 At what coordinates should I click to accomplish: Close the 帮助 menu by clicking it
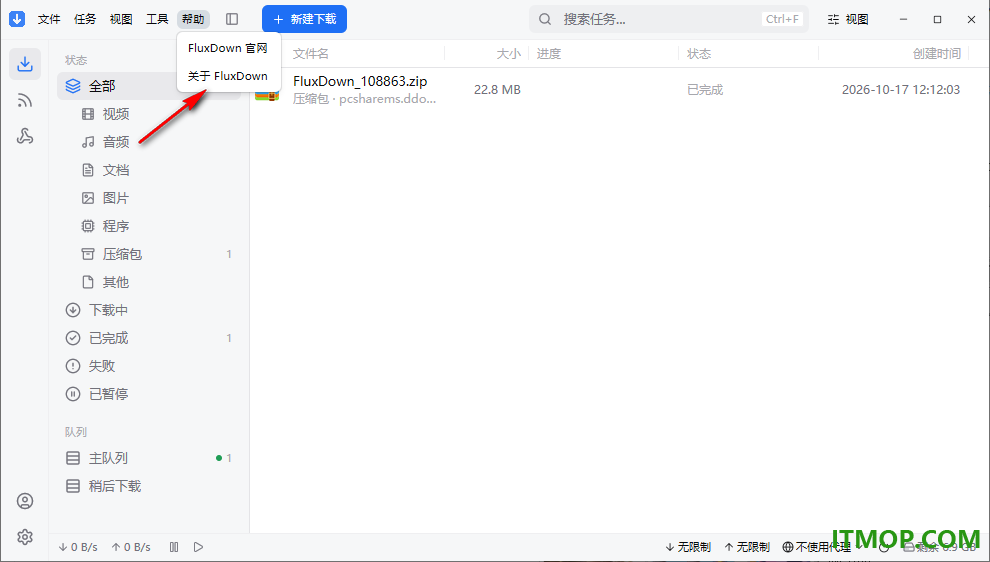pyautogui.click(x=193, y=19)
